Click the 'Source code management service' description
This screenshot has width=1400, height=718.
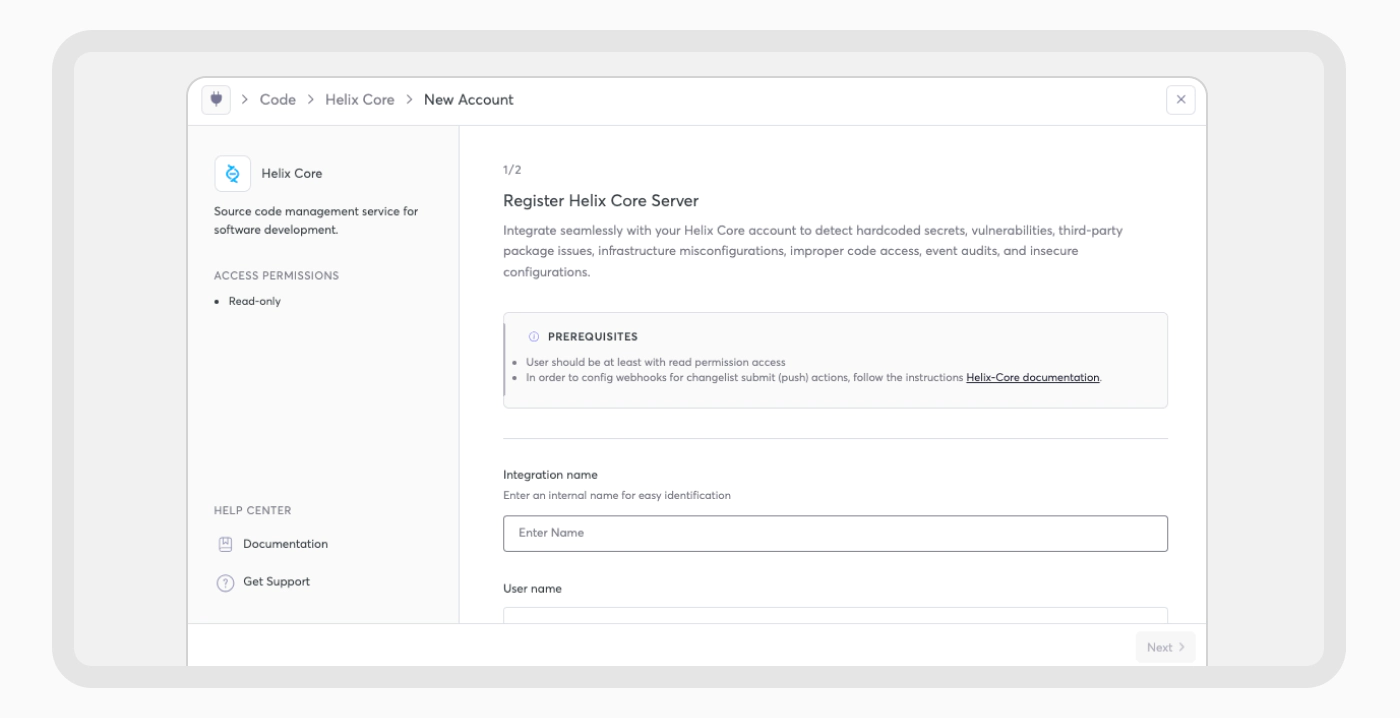tap(316, 220)
